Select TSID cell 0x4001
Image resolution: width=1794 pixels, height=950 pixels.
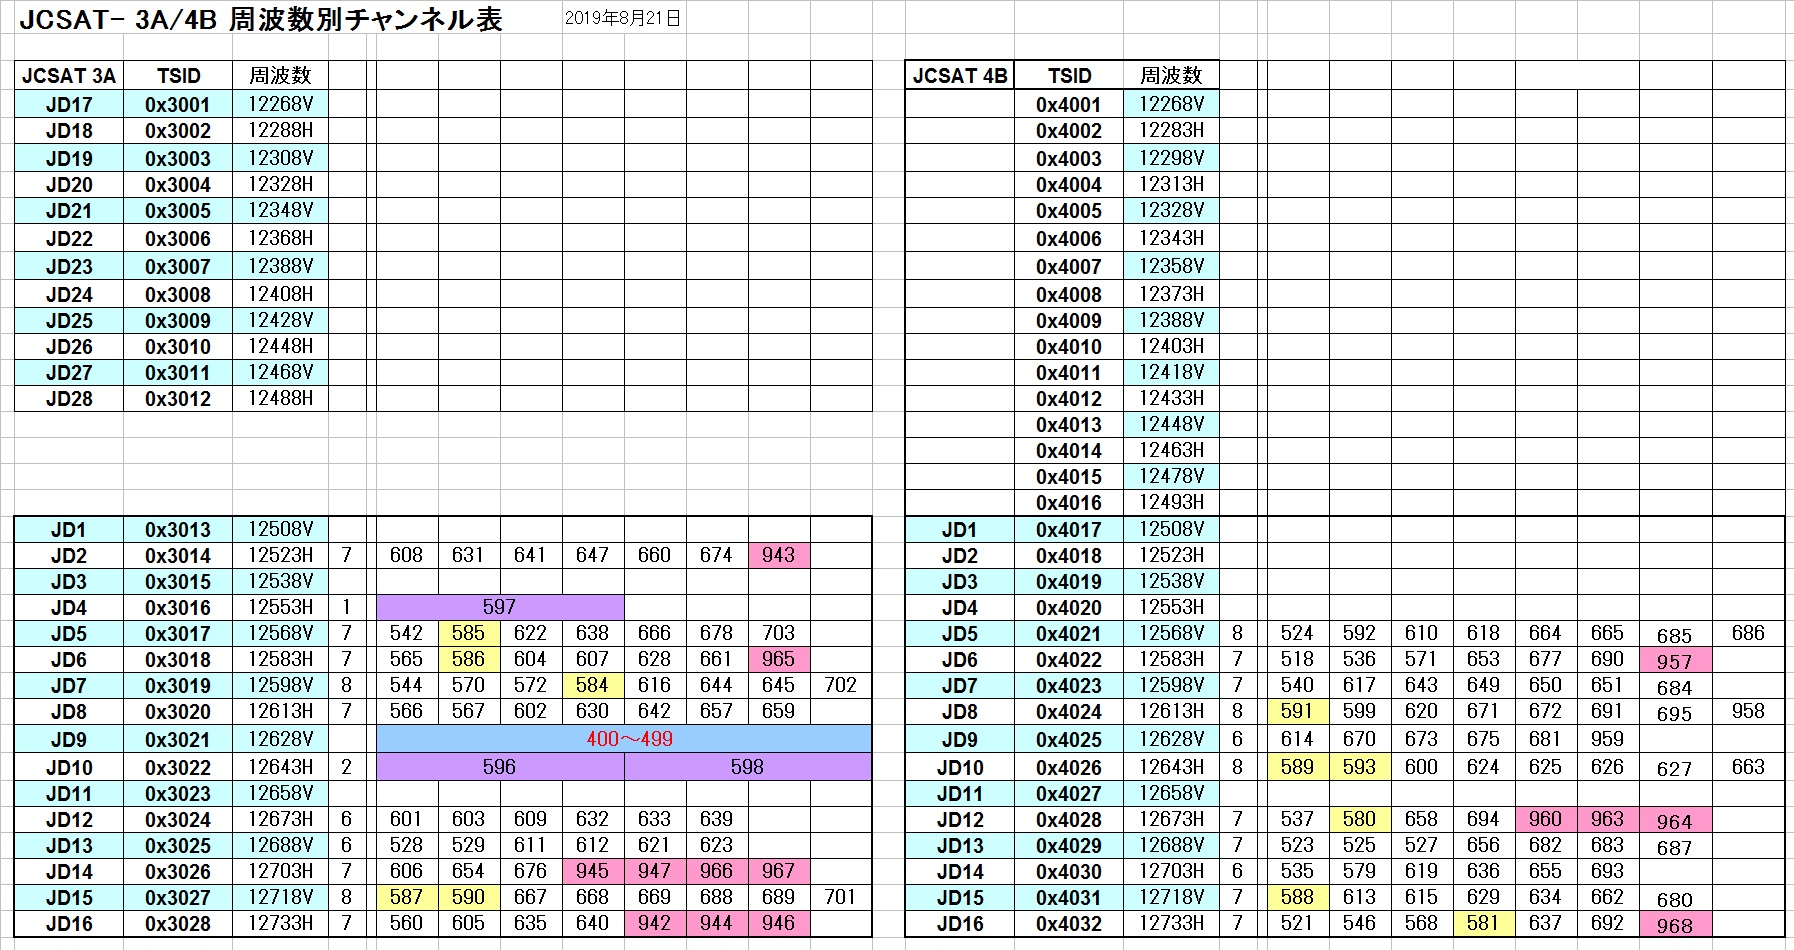pos(1069,104)
